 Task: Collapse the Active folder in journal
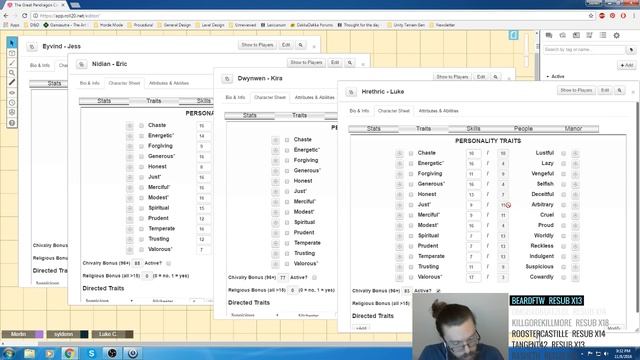548,77
